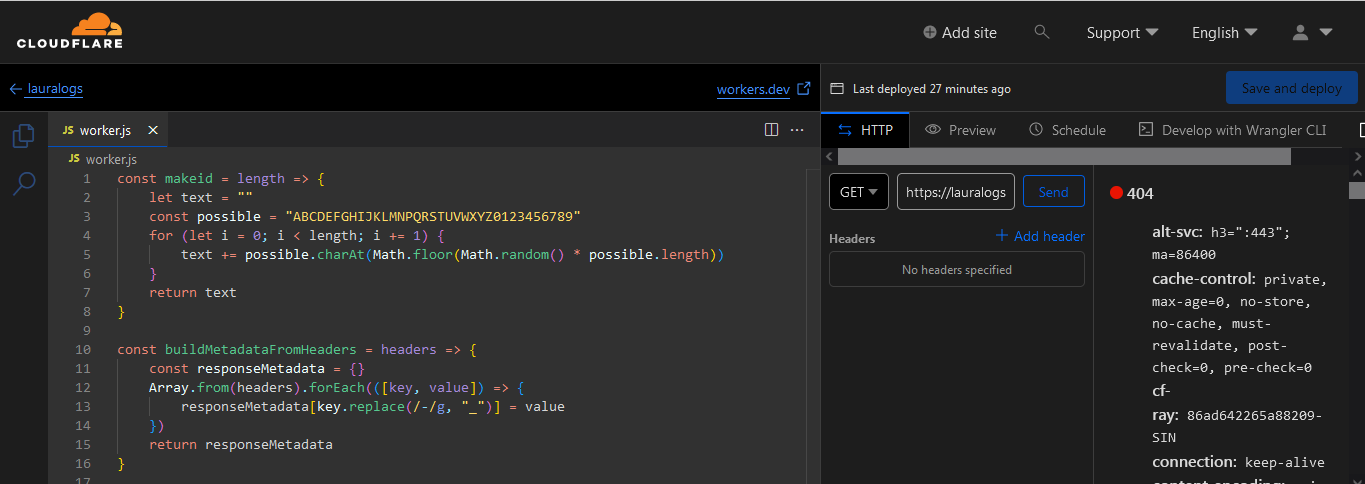Open the editor more actions ellipsis
Image resolution: width=1365 pixels, height=484 pixels.
(x=797, y=130)
